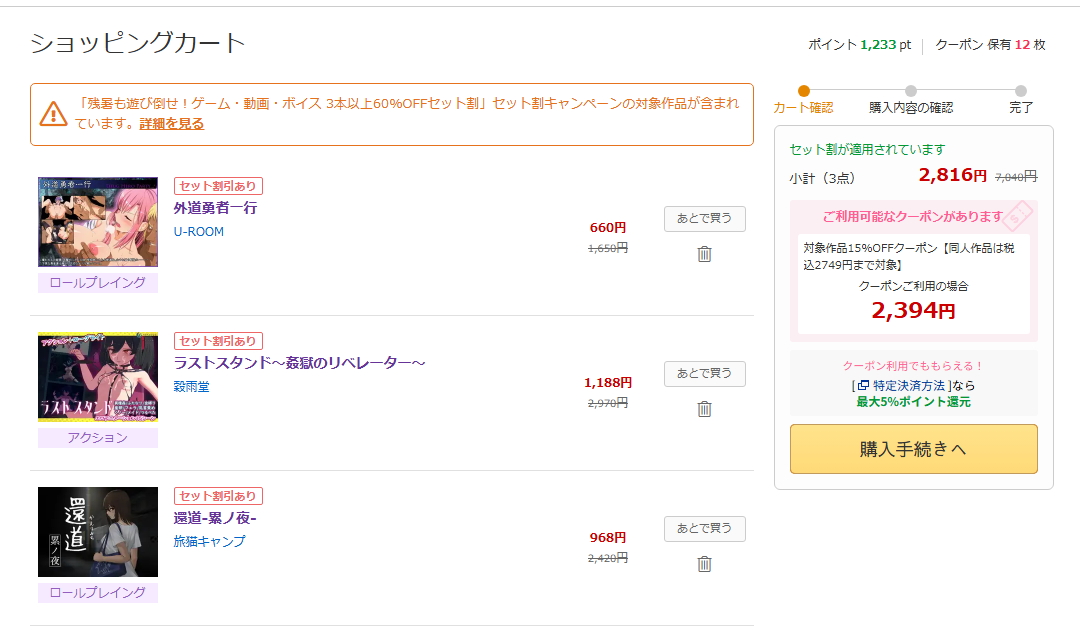Click the orange warning triangle icon
Image resolution: width=1080 pixels, height=640 pixels.
tap(53, 114)
